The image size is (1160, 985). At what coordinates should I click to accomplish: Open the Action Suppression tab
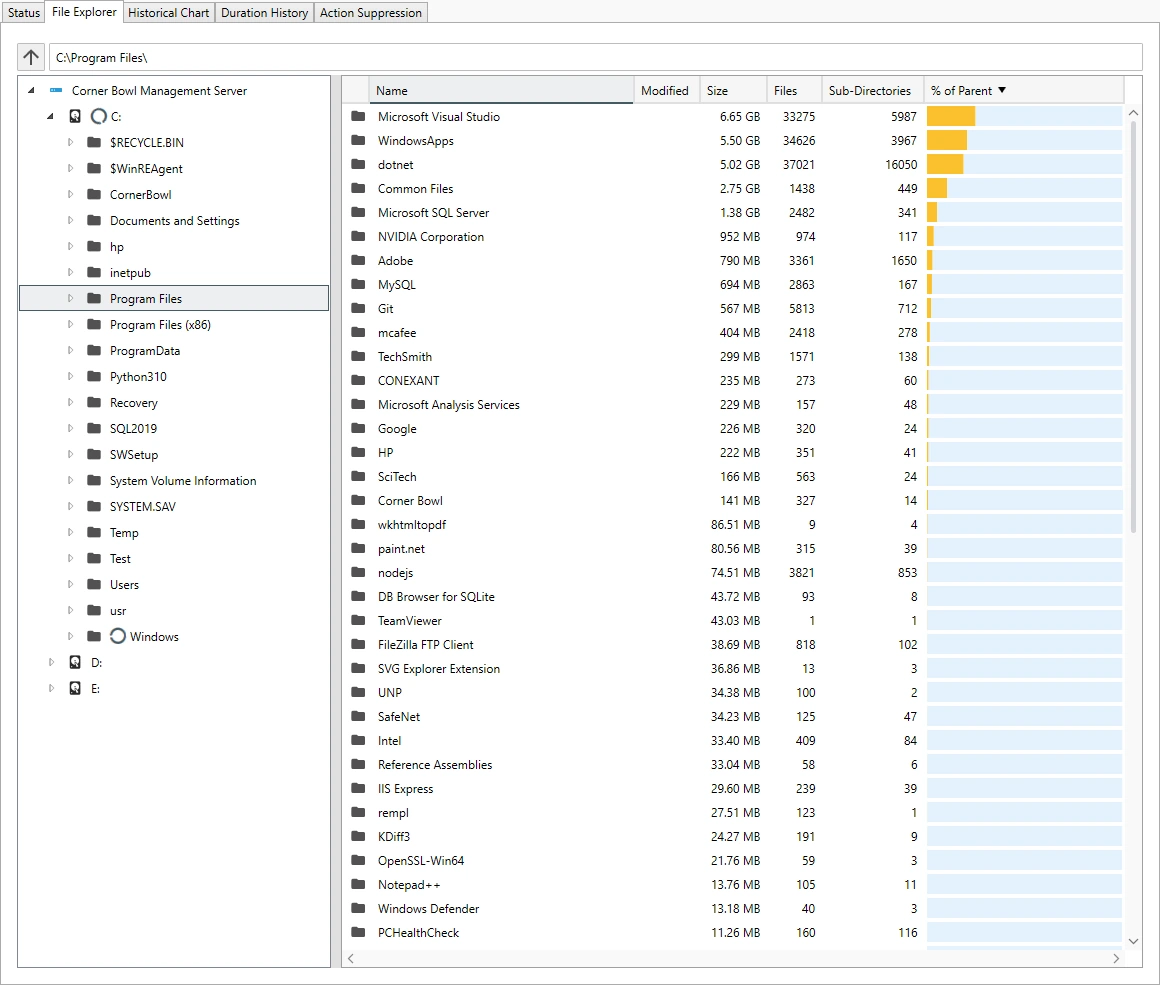(371, 13)
